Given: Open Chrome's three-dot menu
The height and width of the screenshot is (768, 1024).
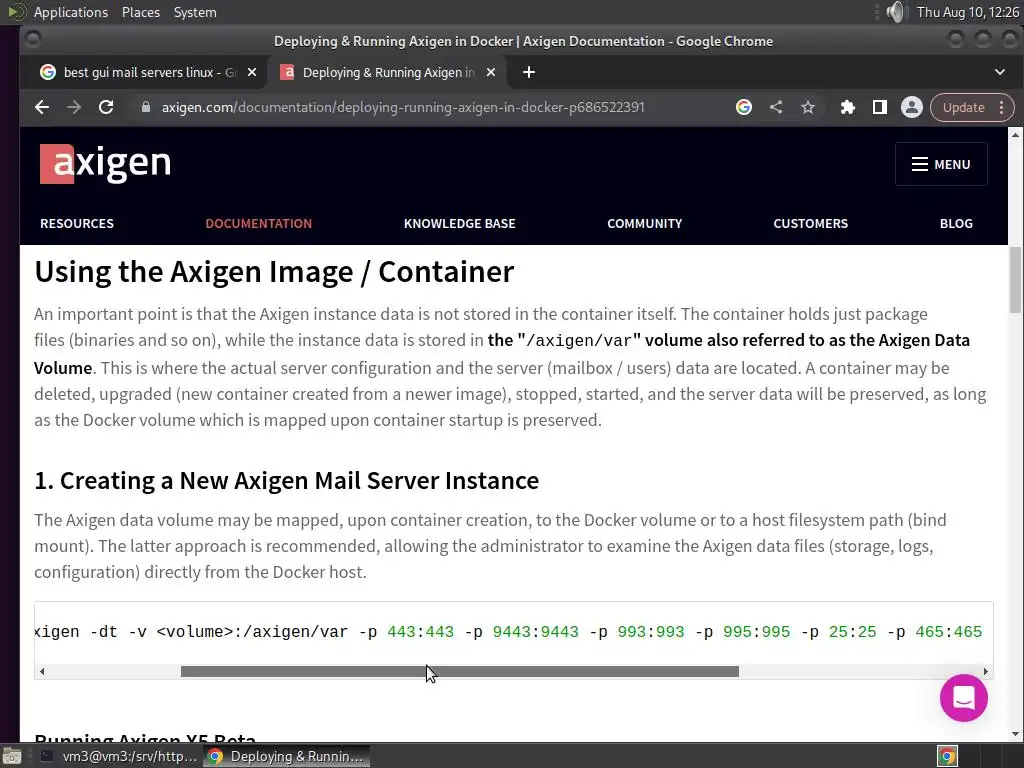Looking at the screenshot, I should (x=1002, y=107).
